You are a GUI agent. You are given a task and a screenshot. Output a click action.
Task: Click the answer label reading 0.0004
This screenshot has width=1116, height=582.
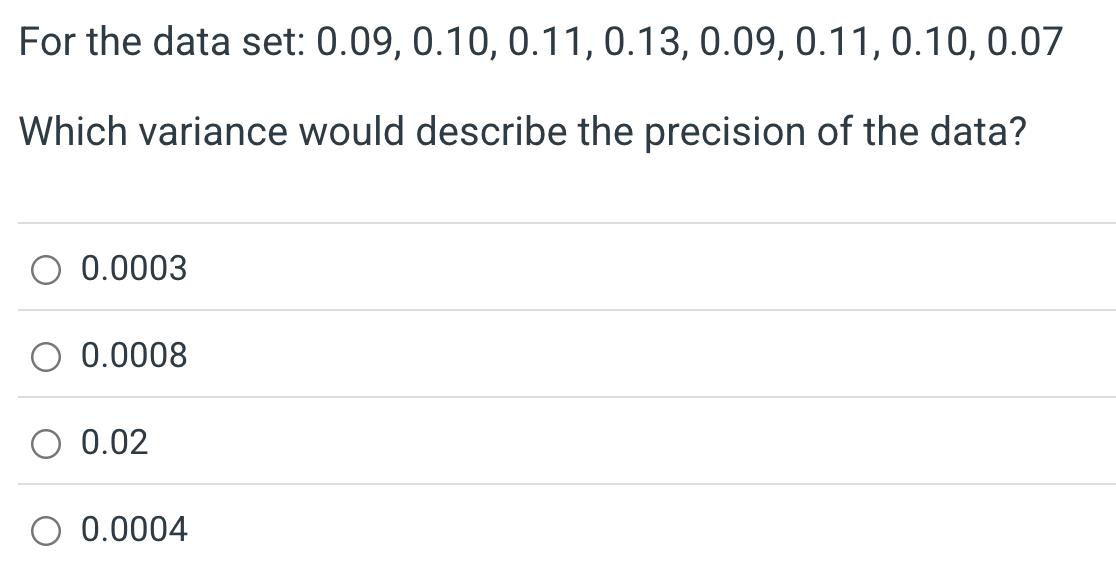pos(133,529)
